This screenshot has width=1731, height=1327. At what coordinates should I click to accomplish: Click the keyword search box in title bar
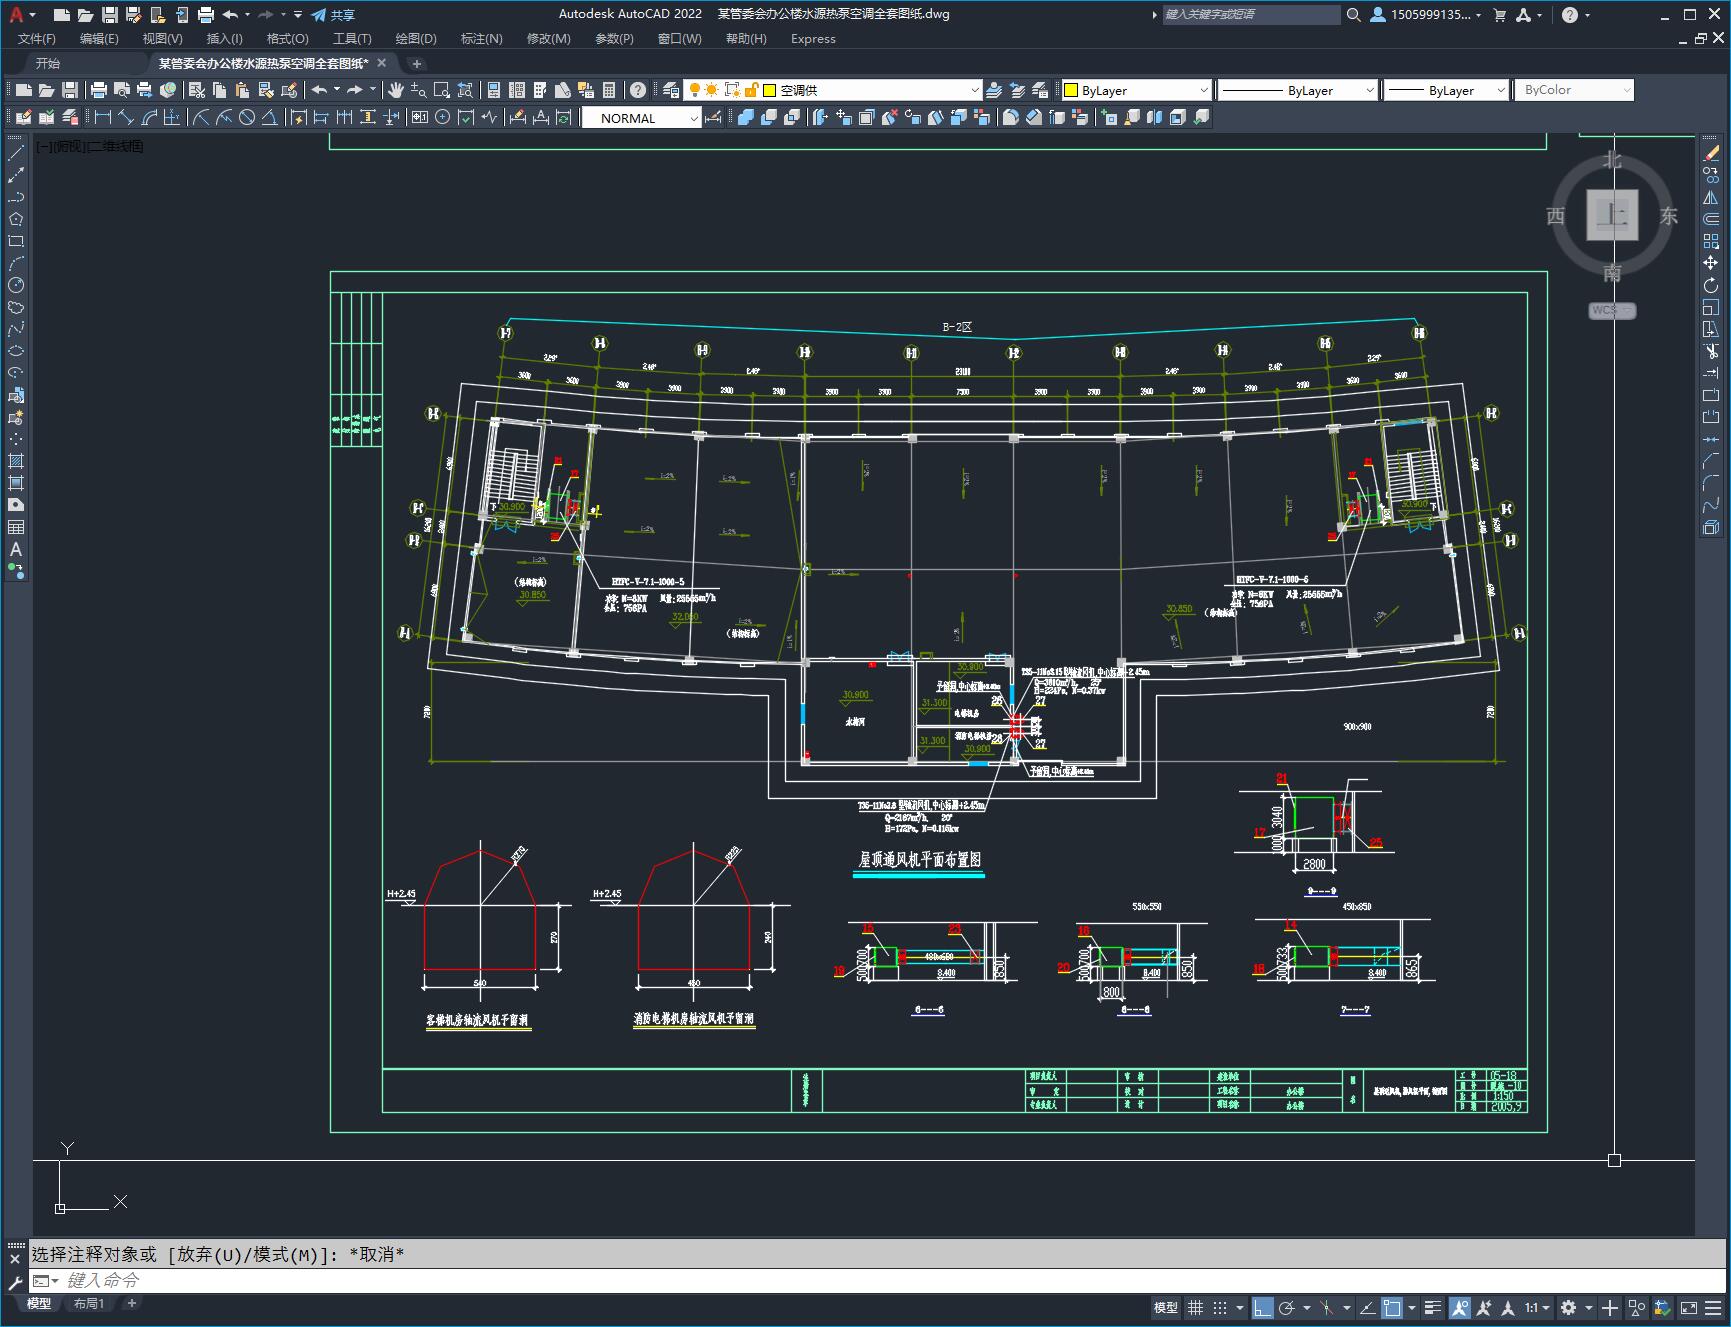(x=1250, y=15)
